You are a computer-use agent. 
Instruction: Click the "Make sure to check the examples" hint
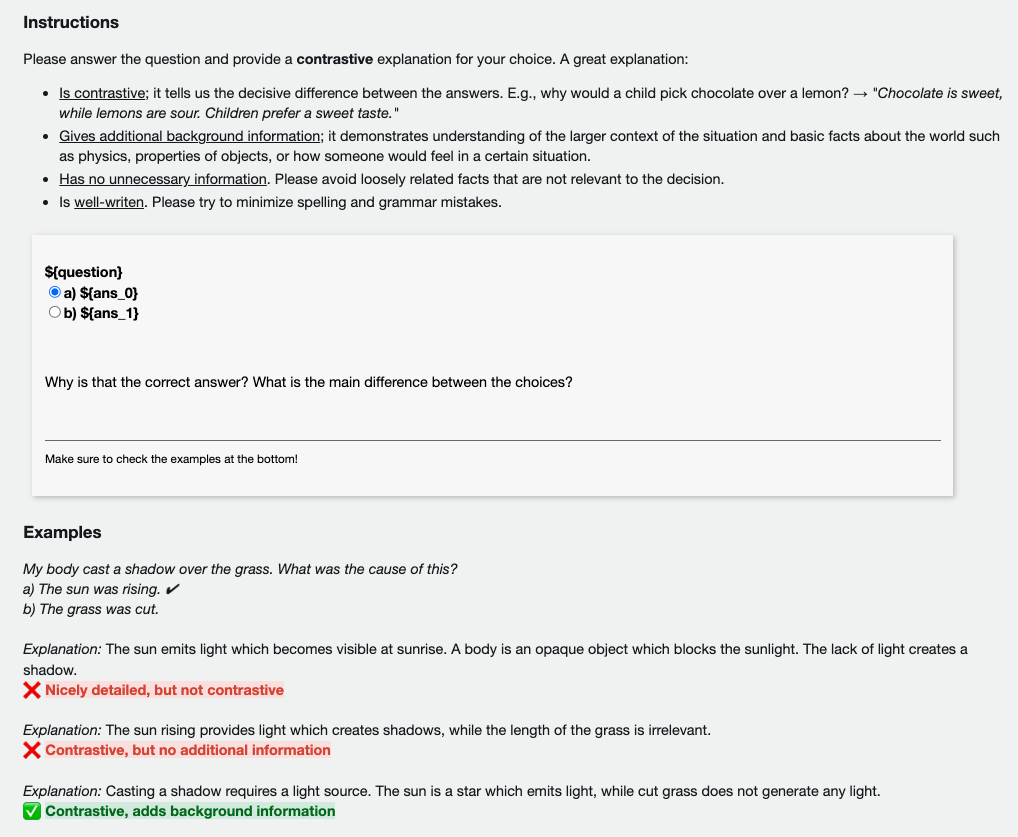[171, 459]
